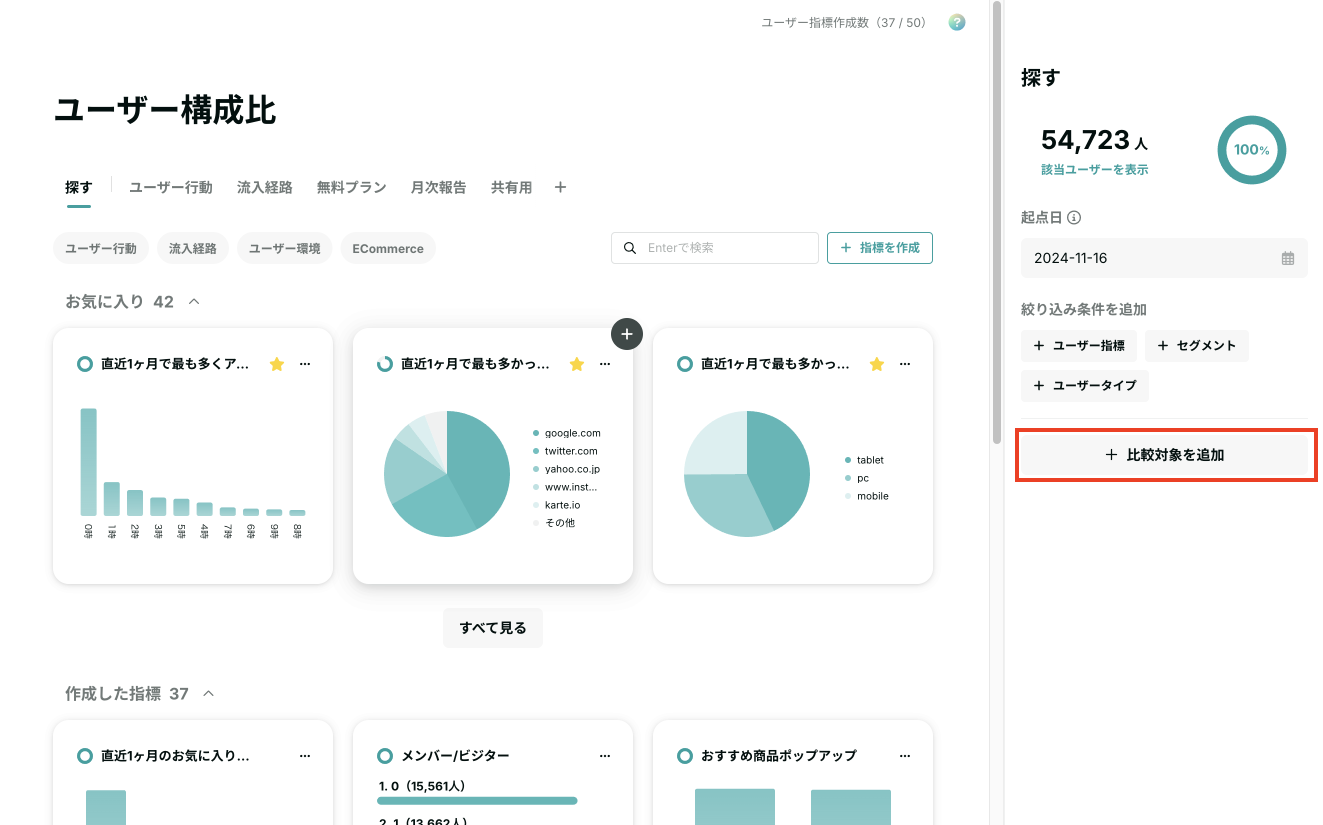
Task: Open the help question mark icon
Action: pyautogui.click(x=957, y=22)
